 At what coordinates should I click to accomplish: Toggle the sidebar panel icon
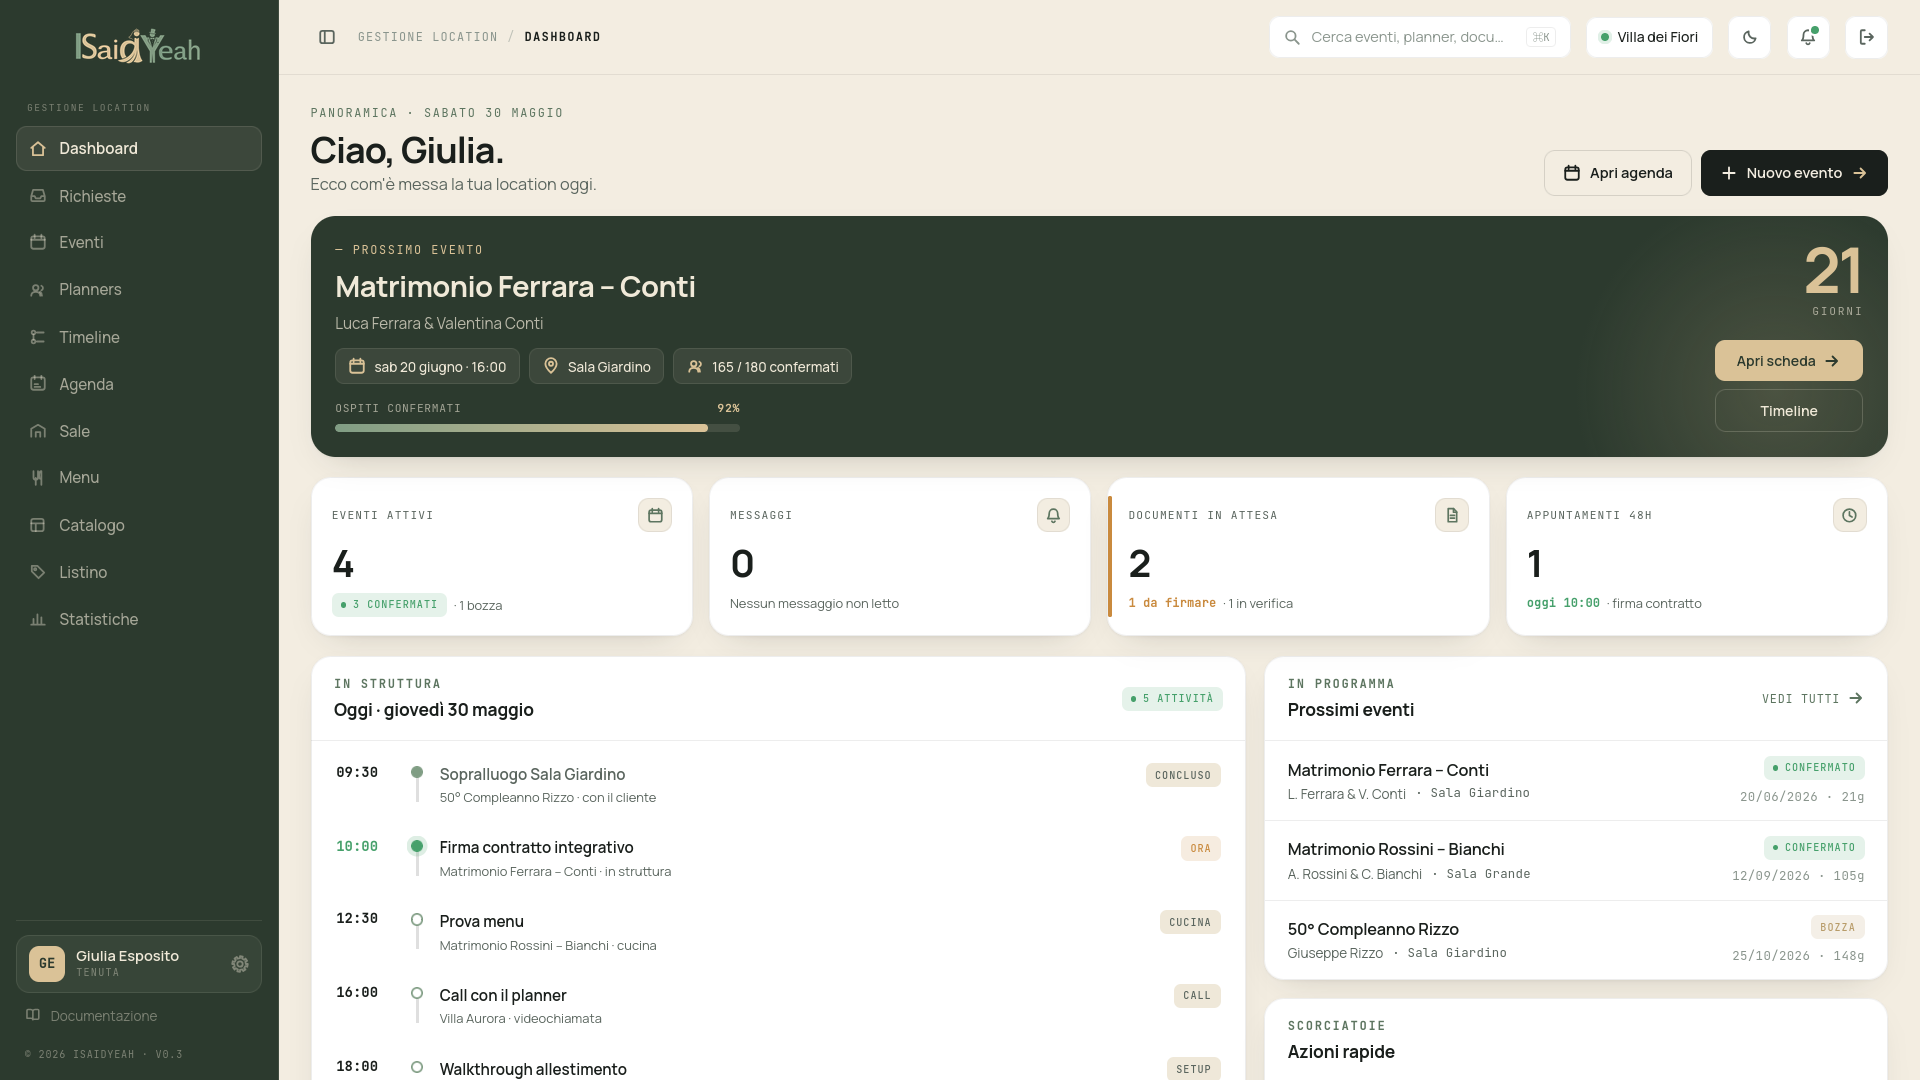pyautogui.click(x=327, y=37)
